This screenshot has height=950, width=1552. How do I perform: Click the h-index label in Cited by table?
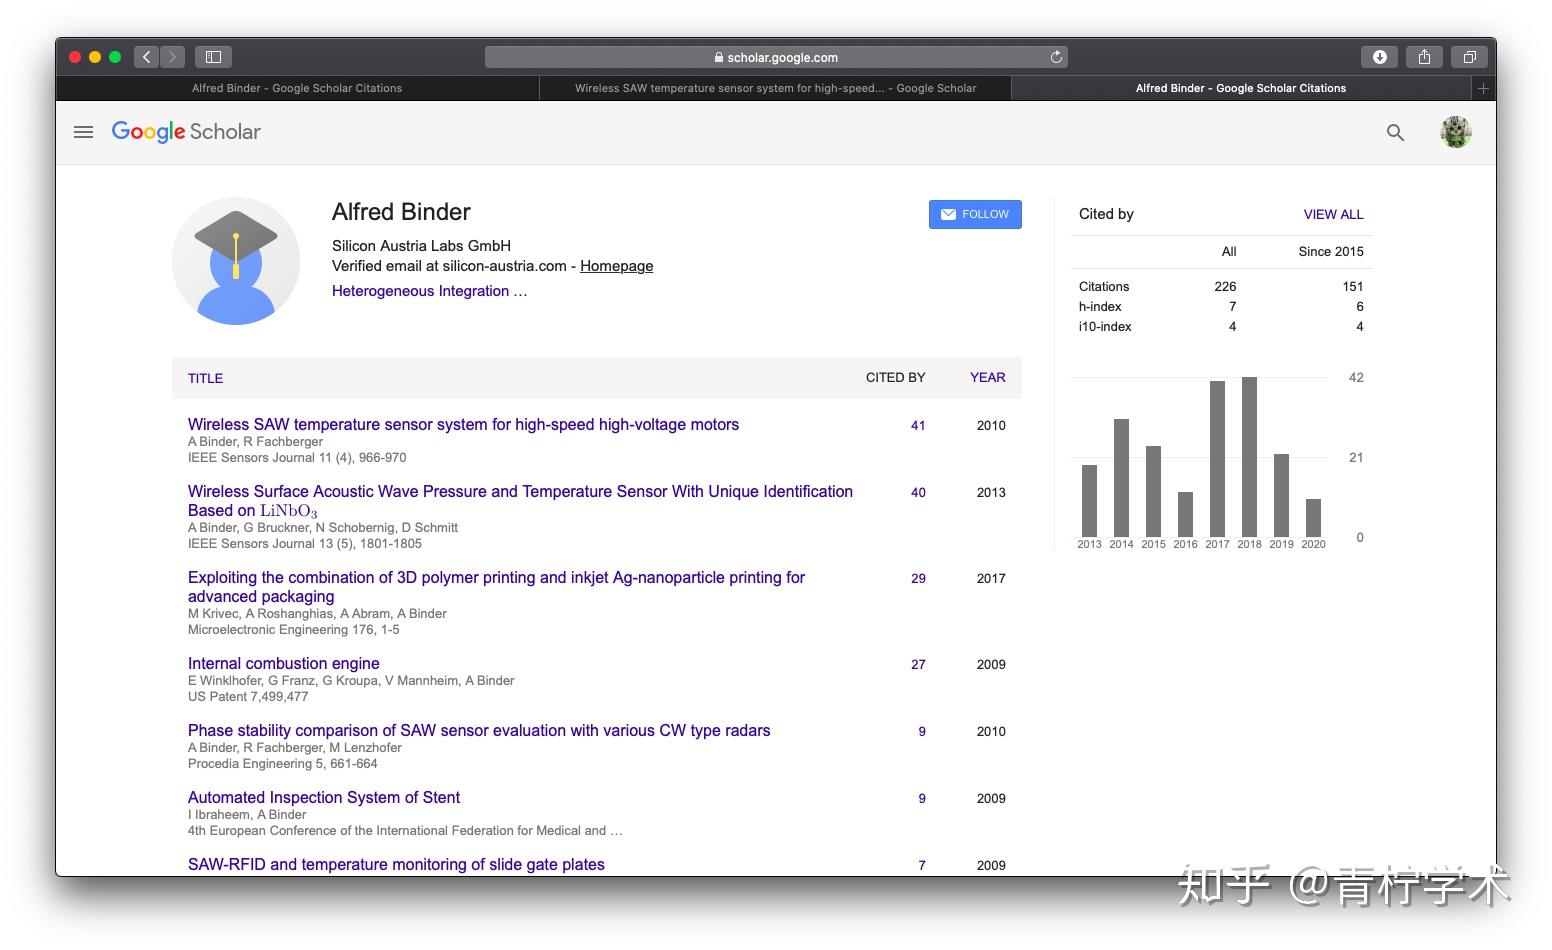pos(1100,307)
